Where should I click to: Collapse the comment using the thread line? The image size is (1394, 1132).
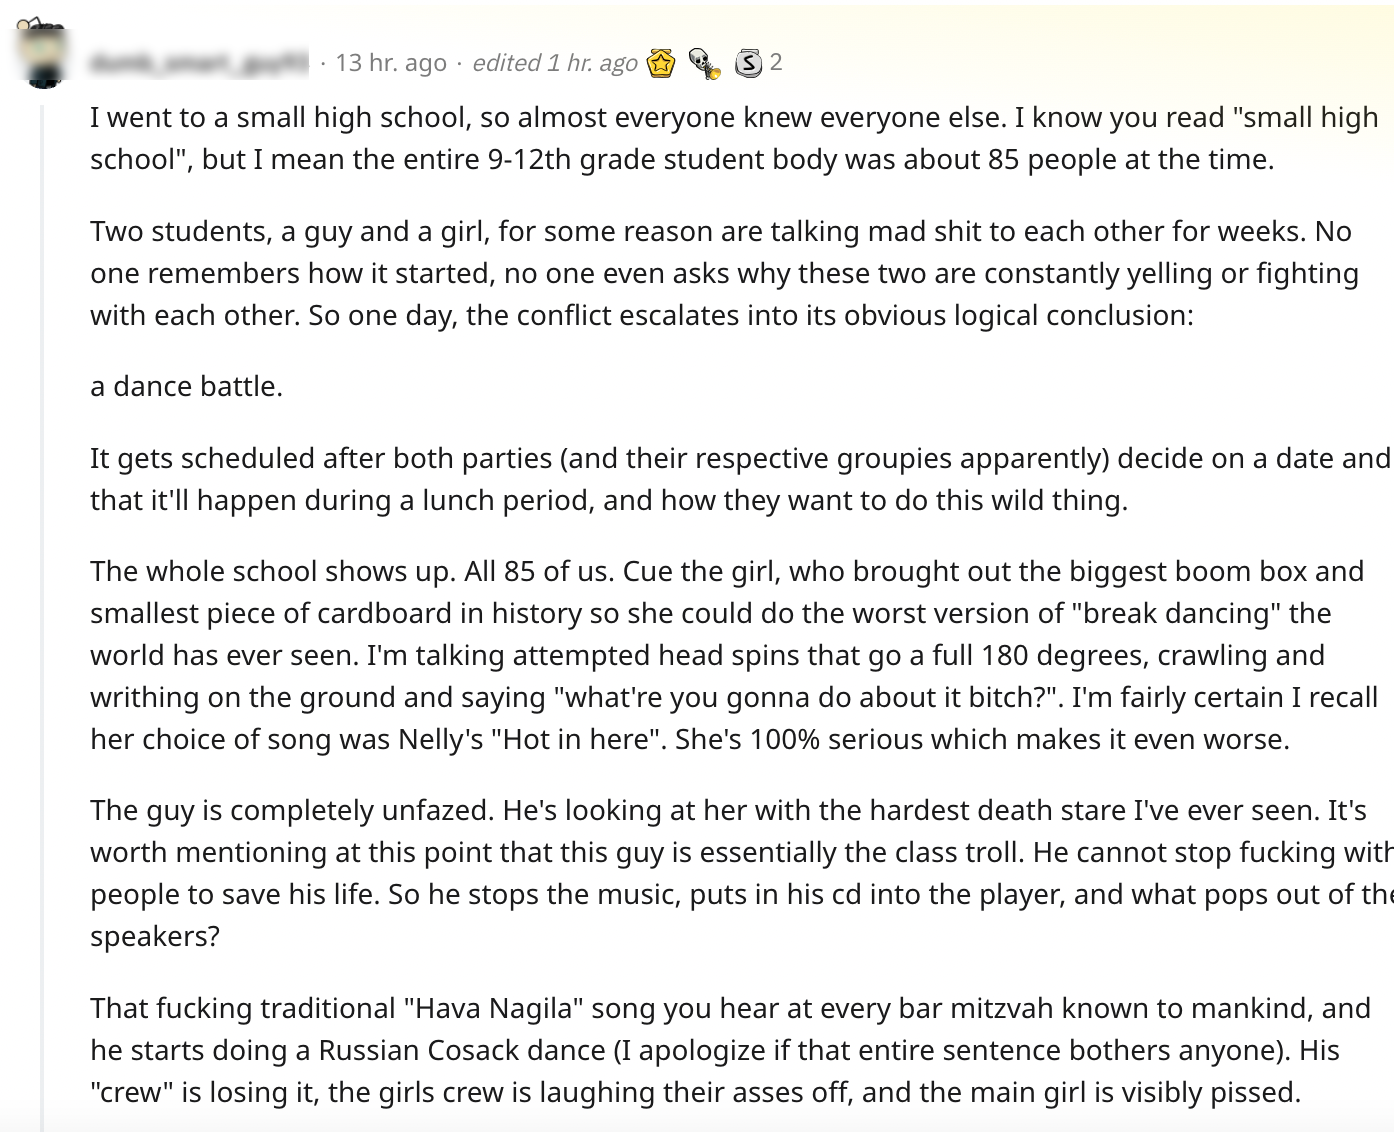click(x=42, y=600)
